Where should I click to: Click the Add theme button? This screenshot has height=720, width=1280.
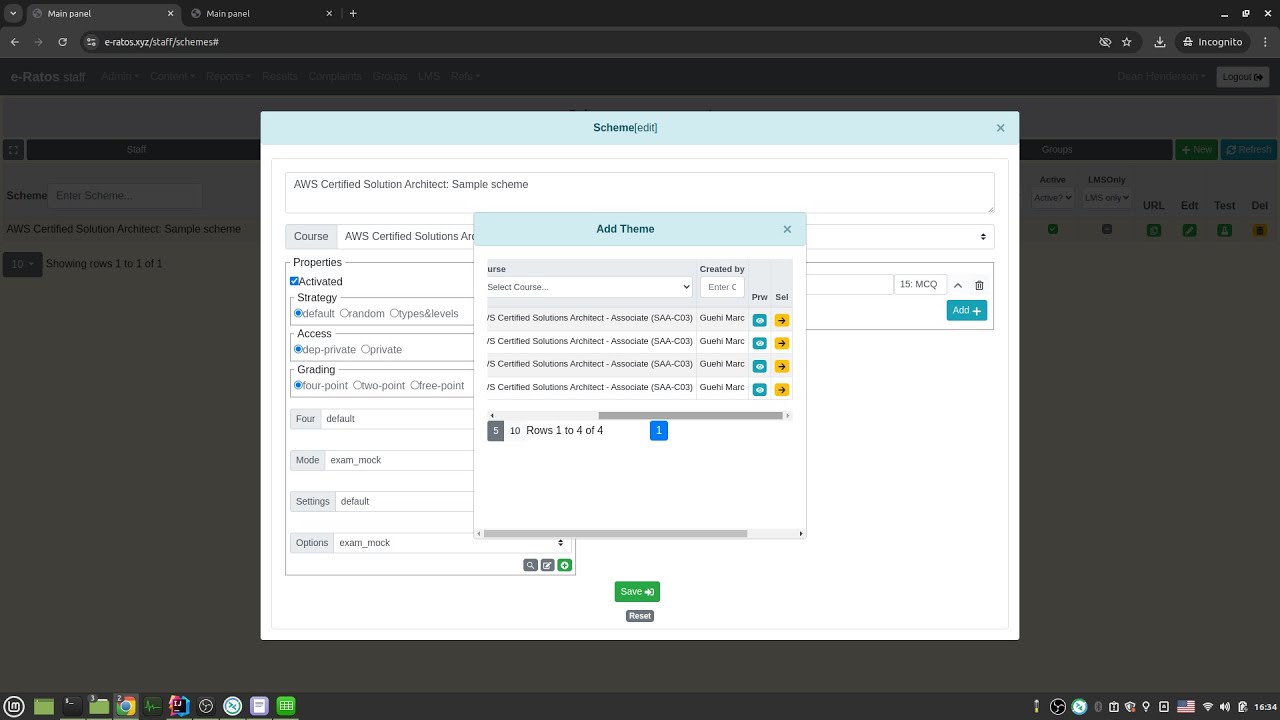pos(967,311)
